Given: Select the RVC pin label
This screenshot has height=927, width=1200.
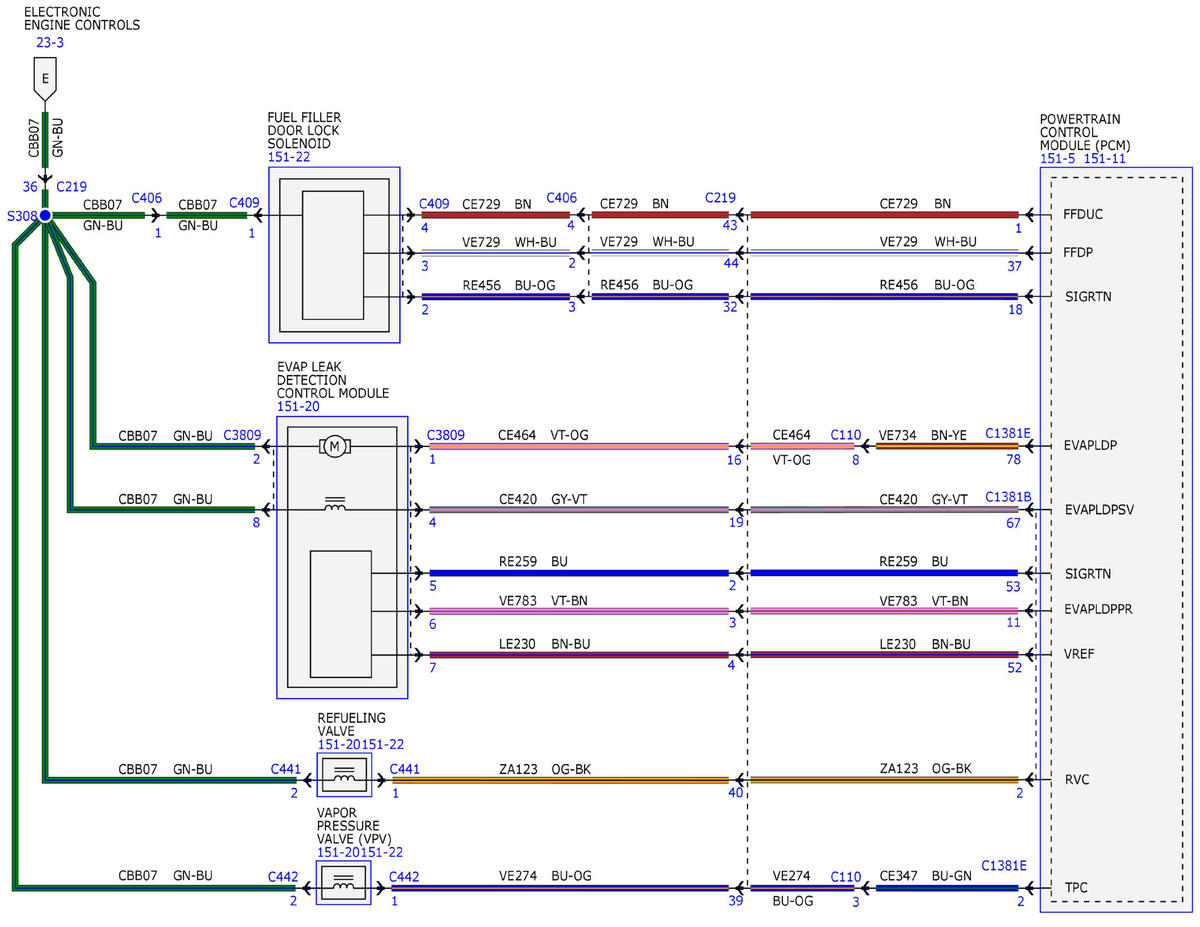Looking at the screenshot, I should tap(1078, 780).
